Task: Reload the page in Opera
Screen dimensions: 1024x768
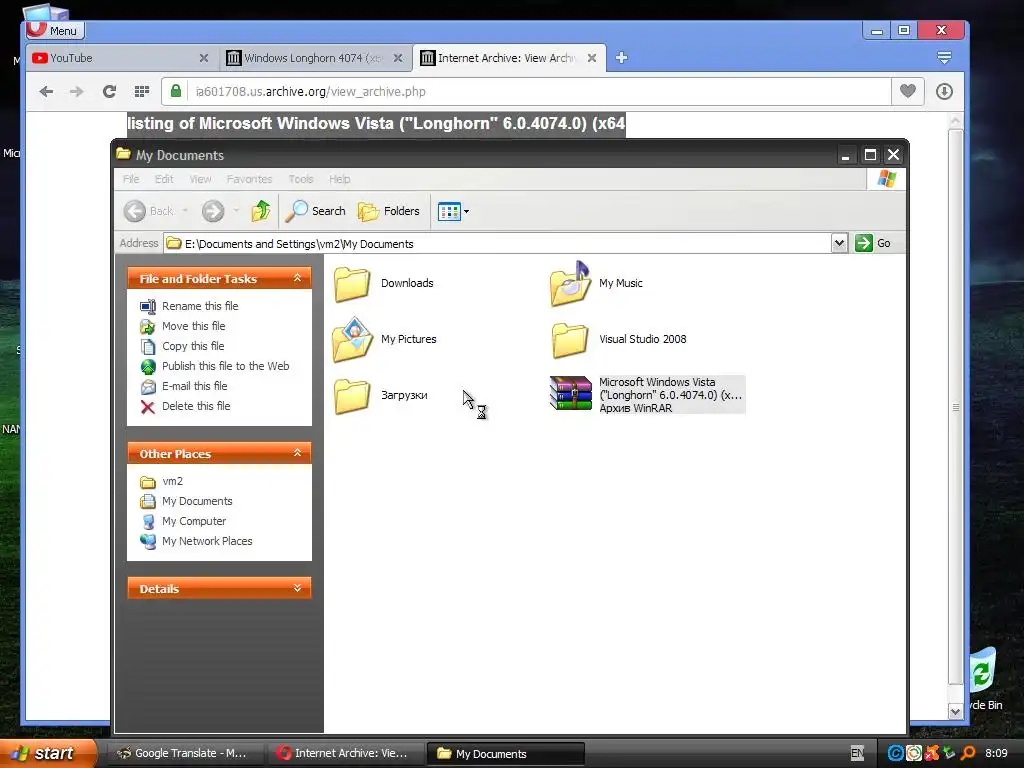Action: point(109,91)
